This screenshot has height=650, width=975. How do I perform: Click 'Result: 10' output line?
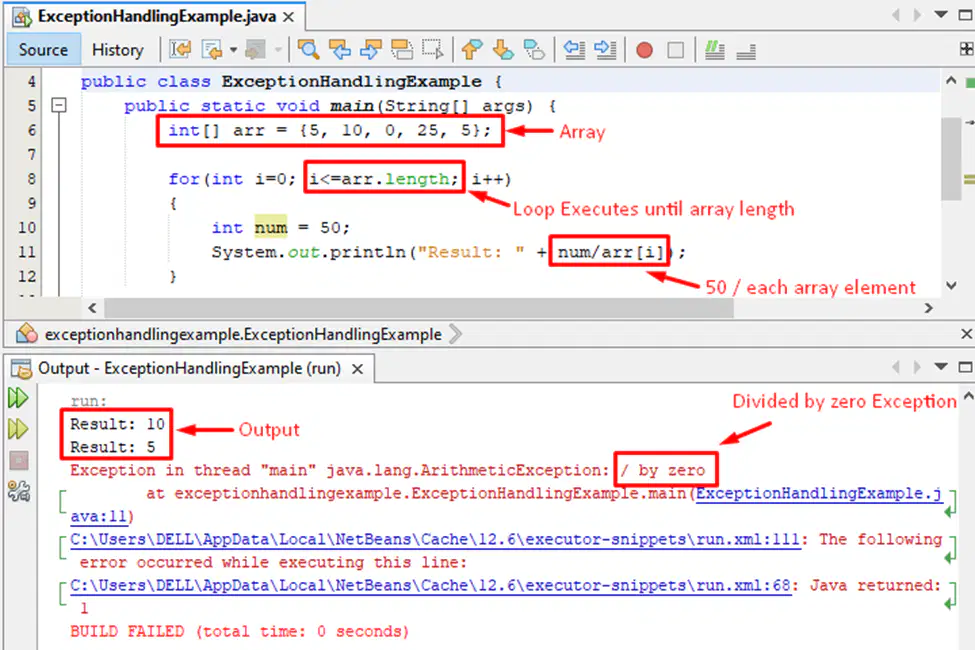click(x=117, y=424)
